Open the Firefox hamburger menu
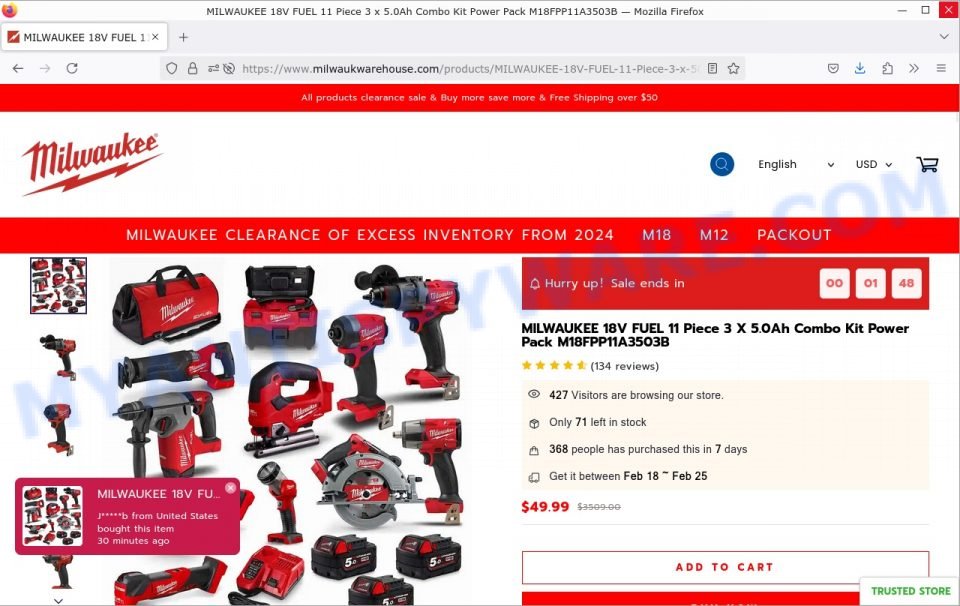This screenshot has height=606, width=960. [x=941, y=69]
